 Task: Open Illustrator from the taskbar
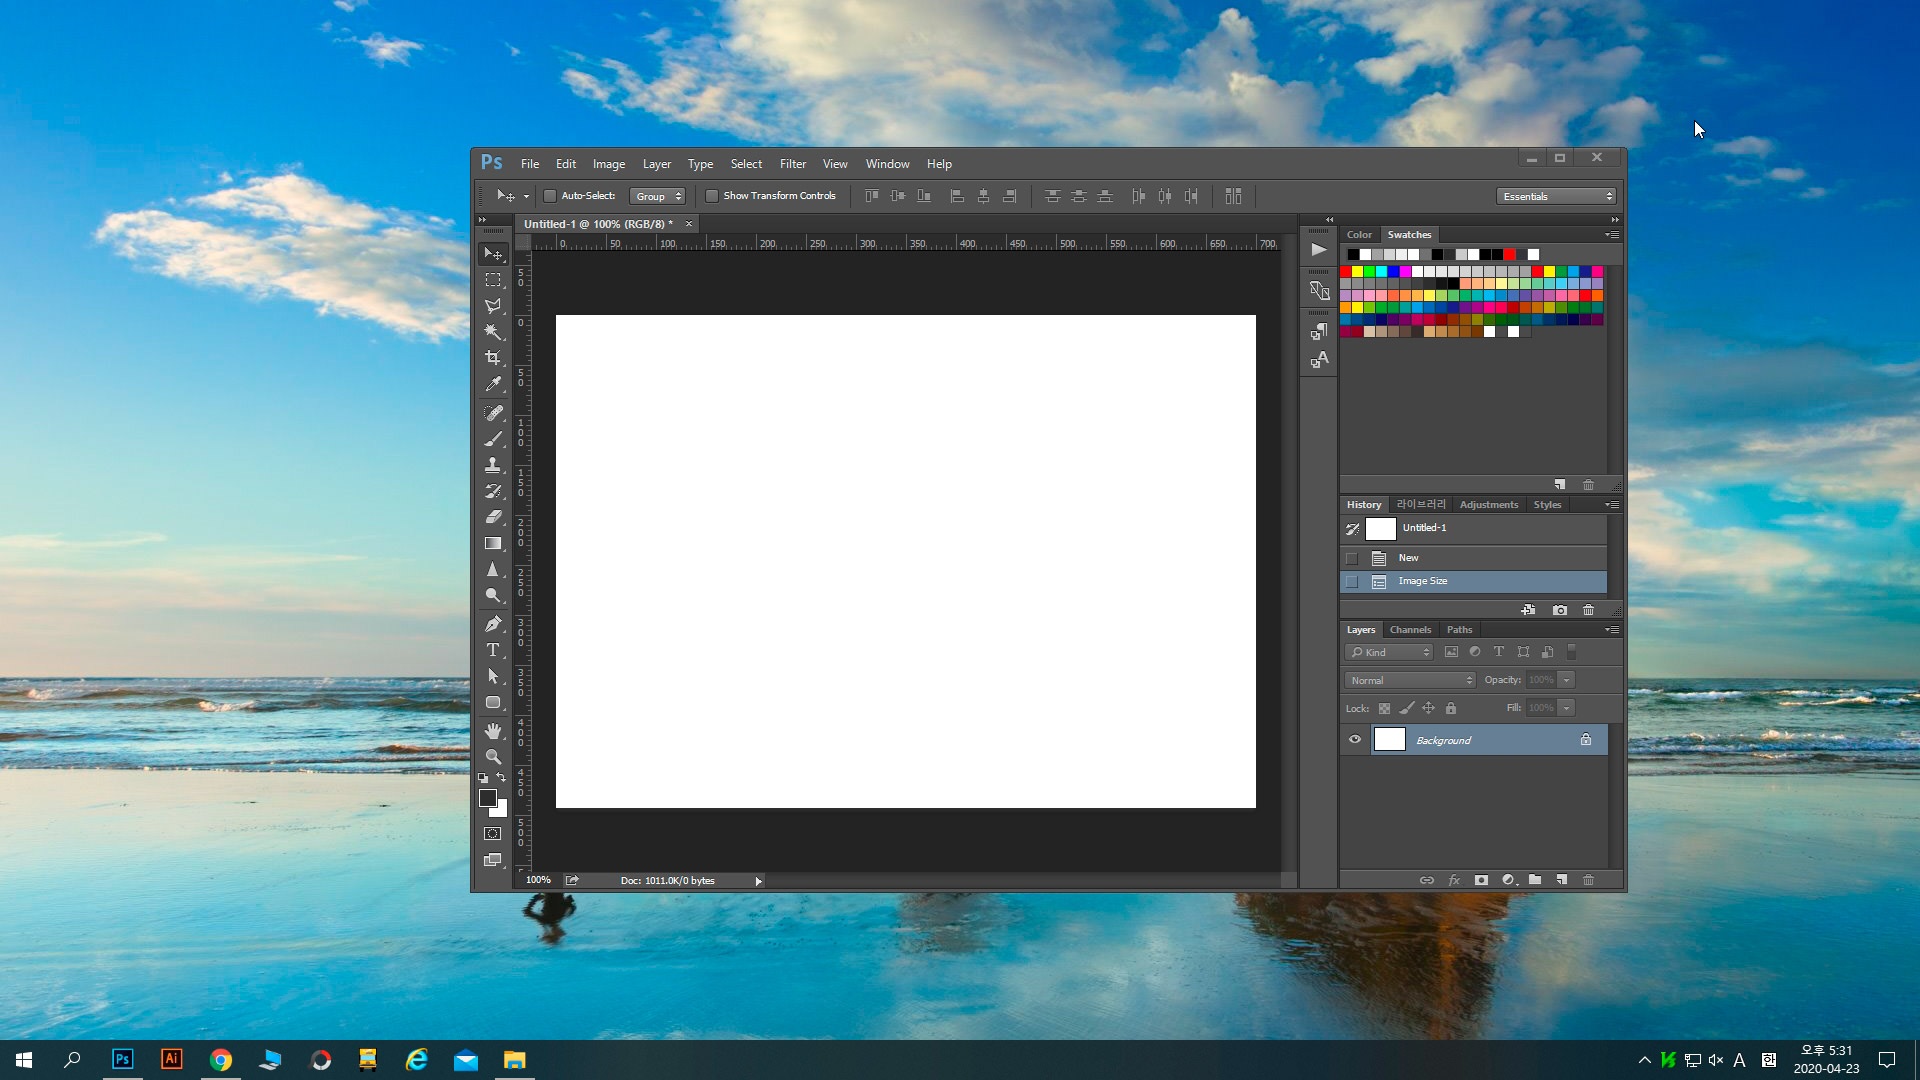(171, 1059)
